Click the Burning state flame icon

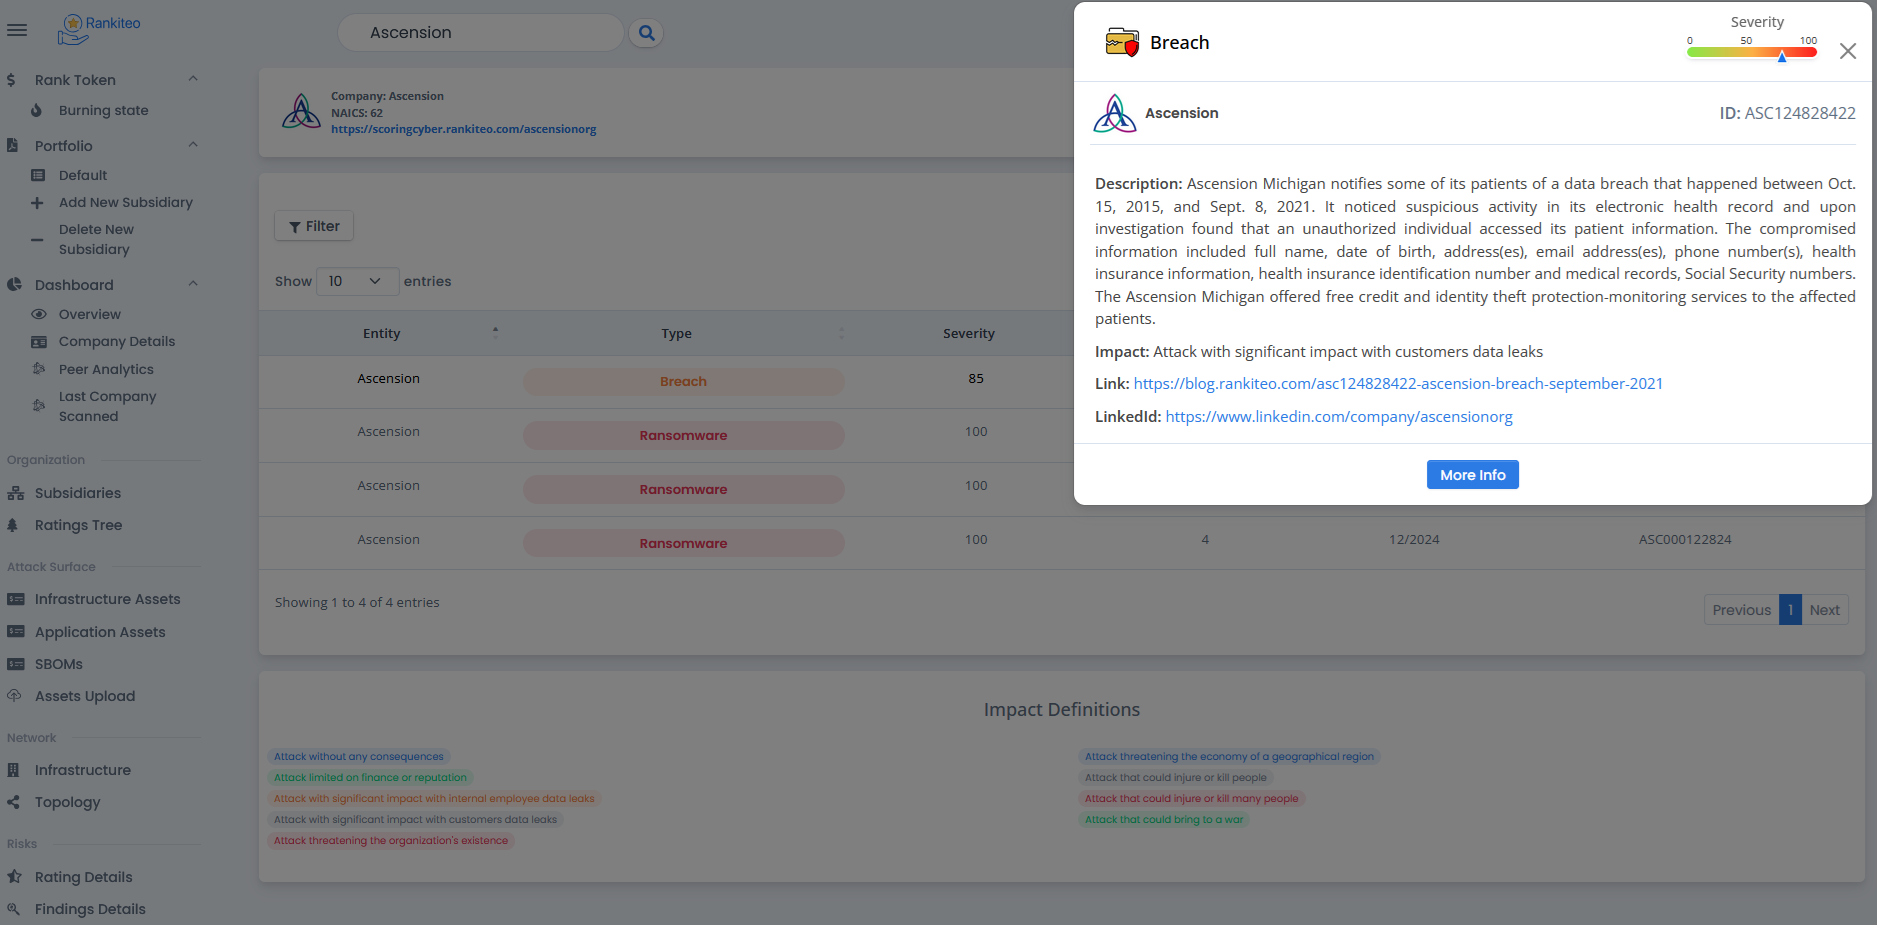[37, 111]
